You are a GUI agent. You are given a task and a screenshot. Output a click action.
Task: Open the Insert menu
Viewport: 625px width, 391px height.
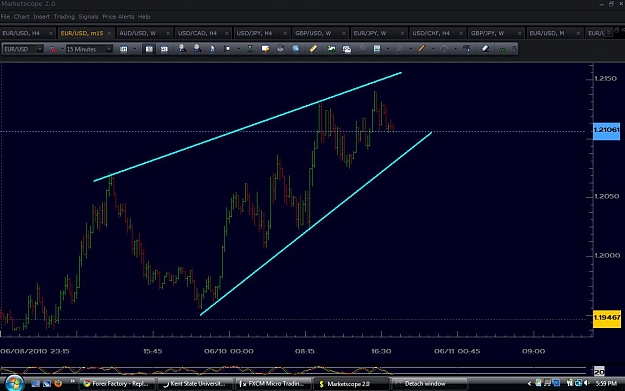click(x=41, y=17)
